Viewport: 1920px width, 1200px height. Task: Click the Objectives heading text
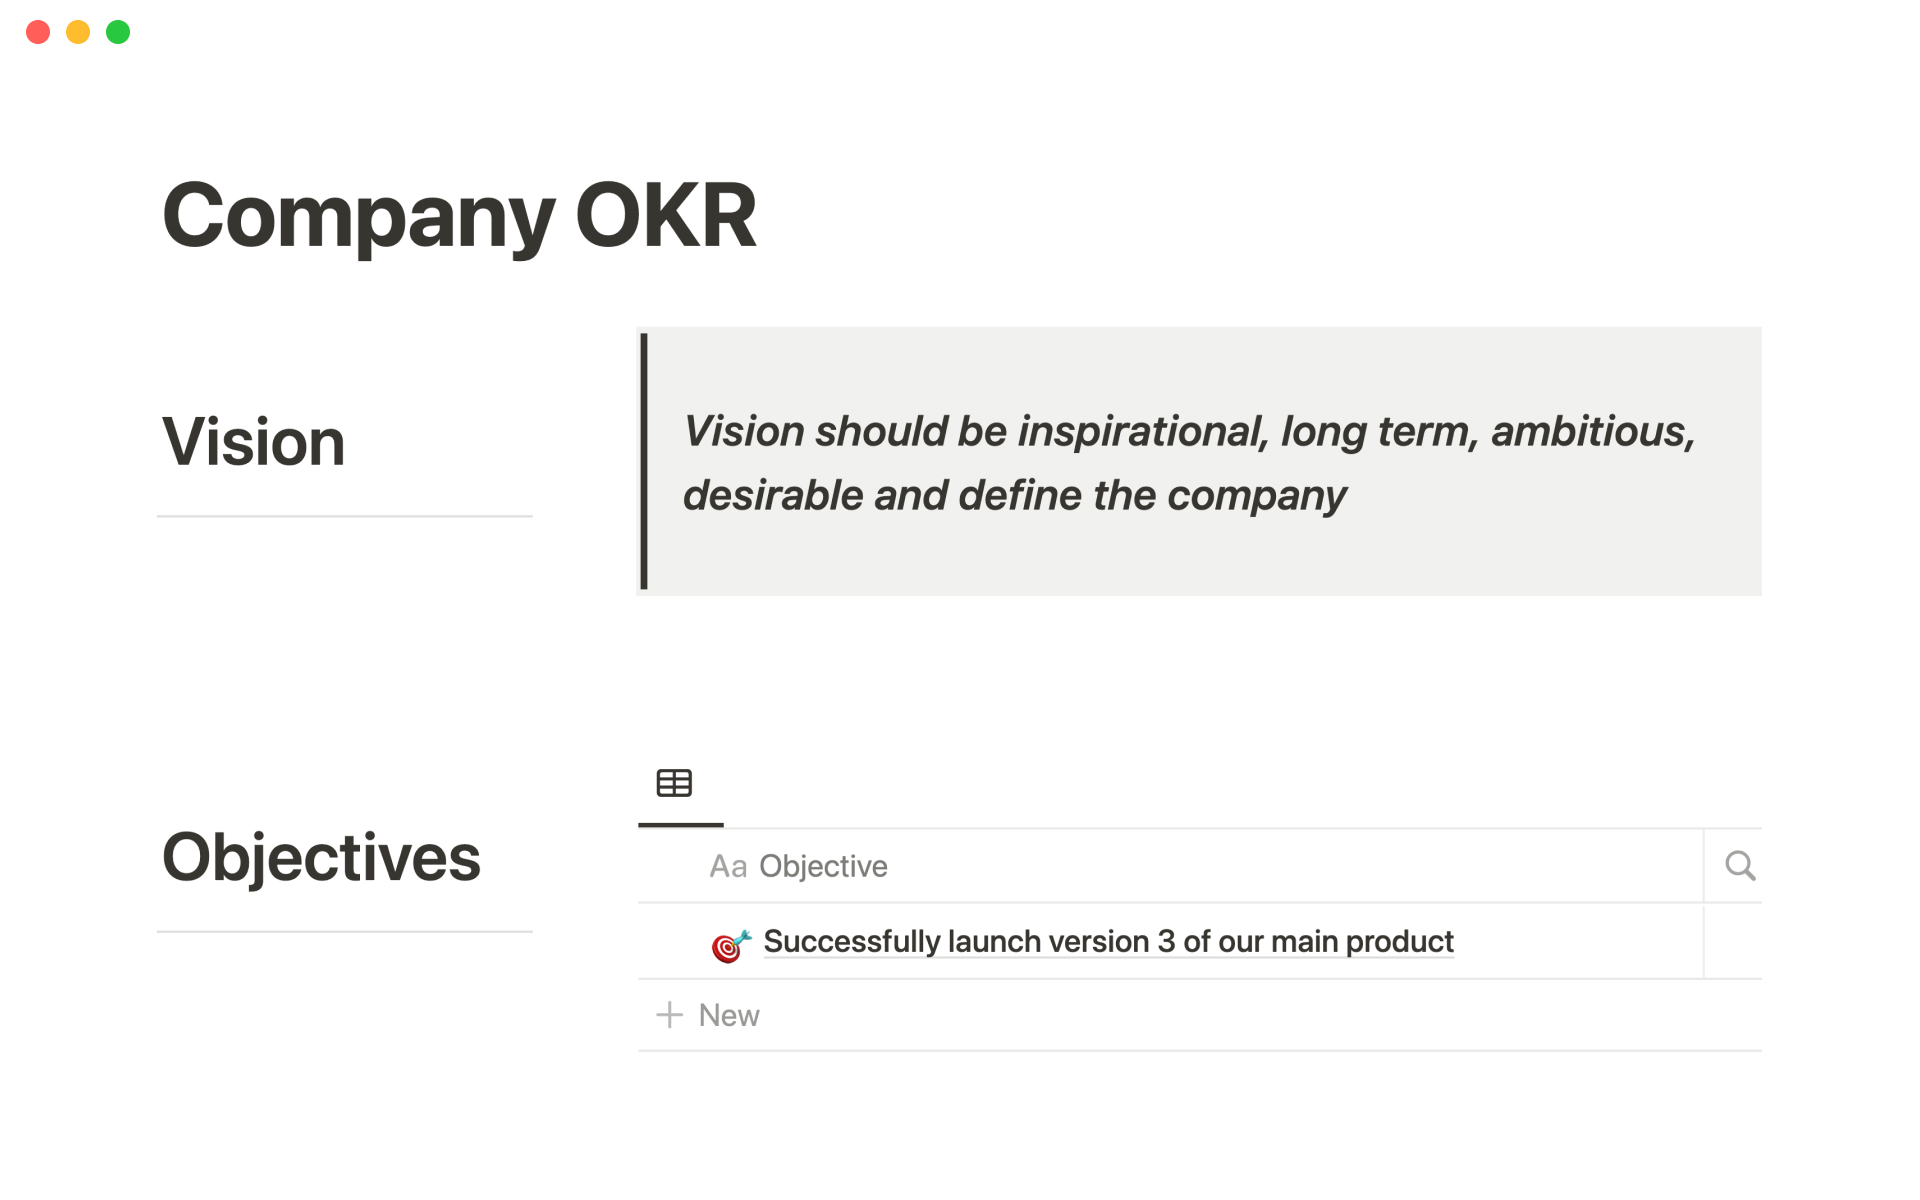point(321,858)
